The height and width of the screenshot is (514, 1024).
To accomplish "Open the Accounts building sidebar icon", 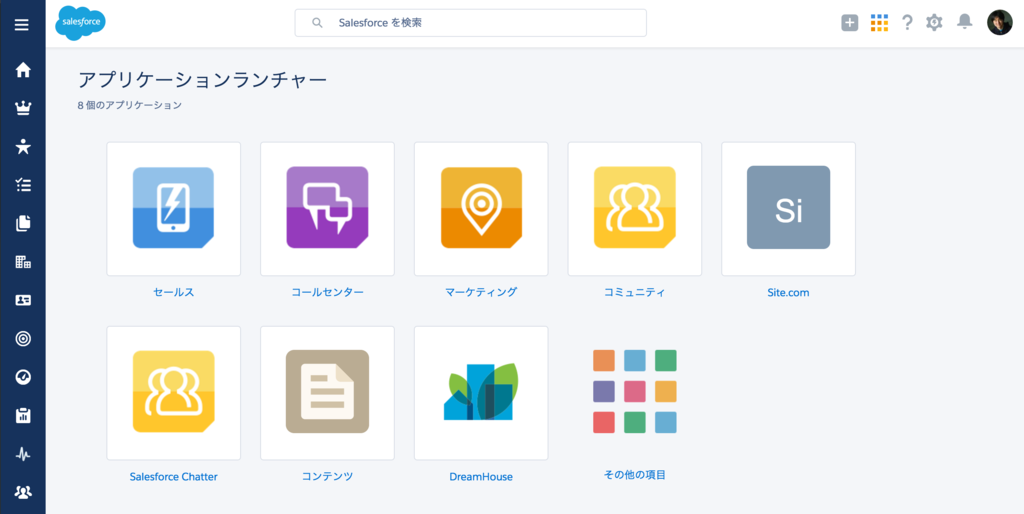I will (x=23, y=262).
